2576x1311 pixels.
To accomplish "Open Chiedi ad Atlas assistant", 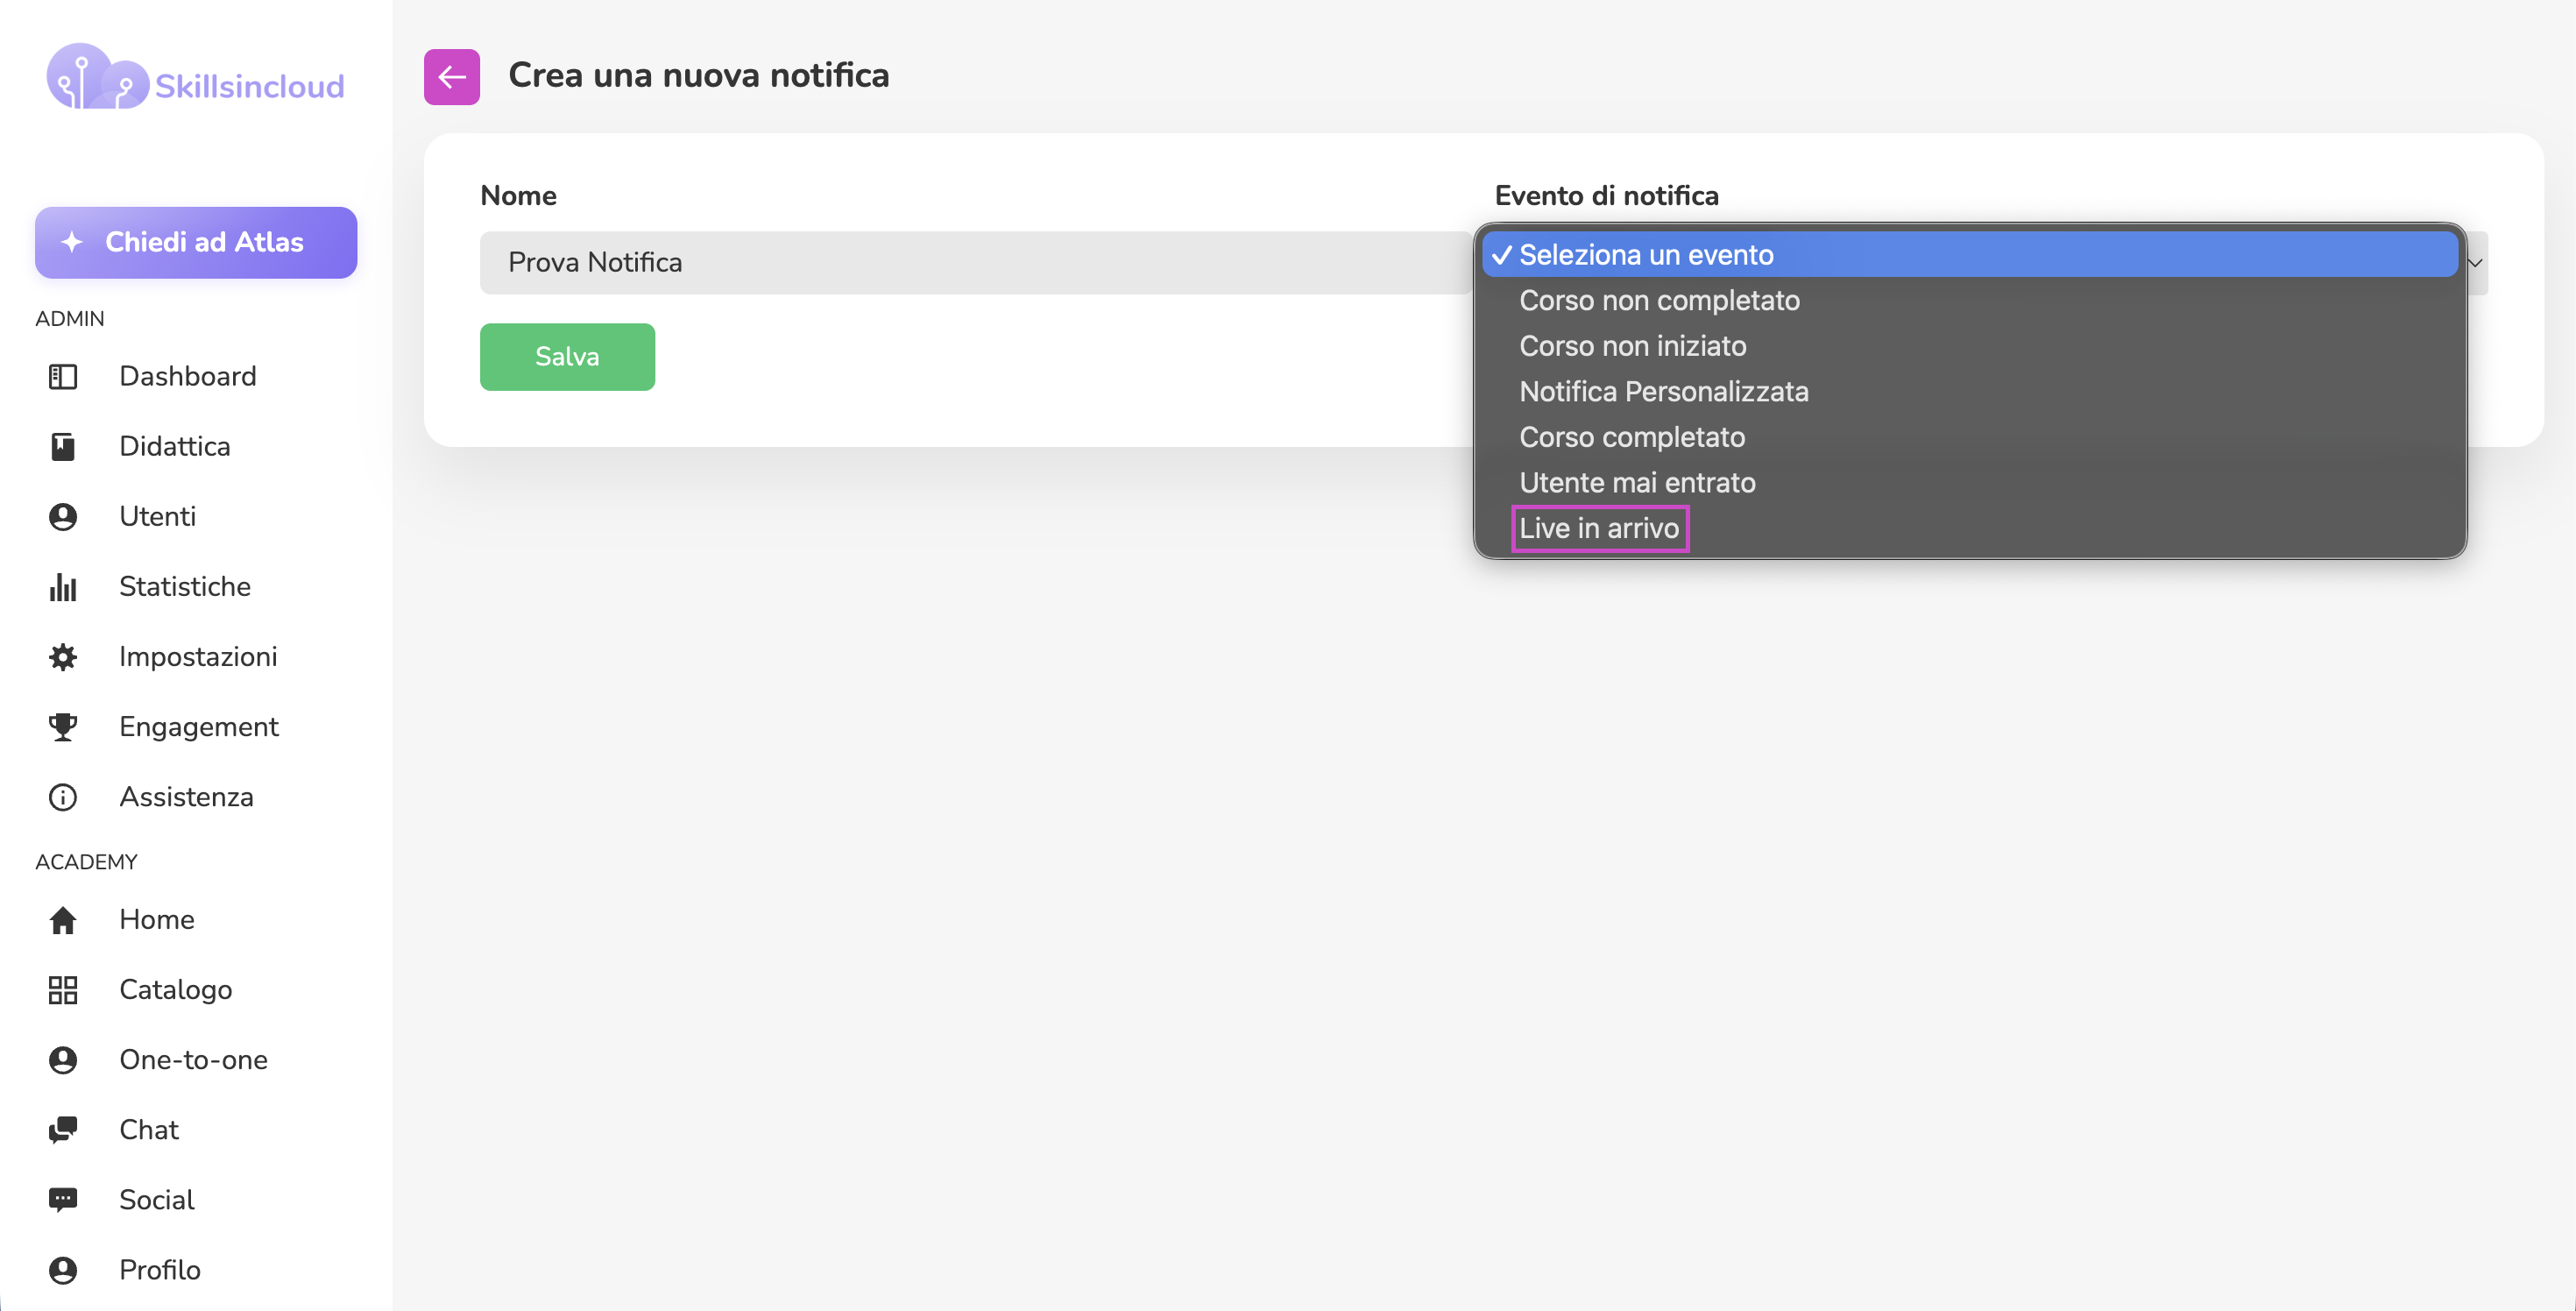I will point(196,242).
